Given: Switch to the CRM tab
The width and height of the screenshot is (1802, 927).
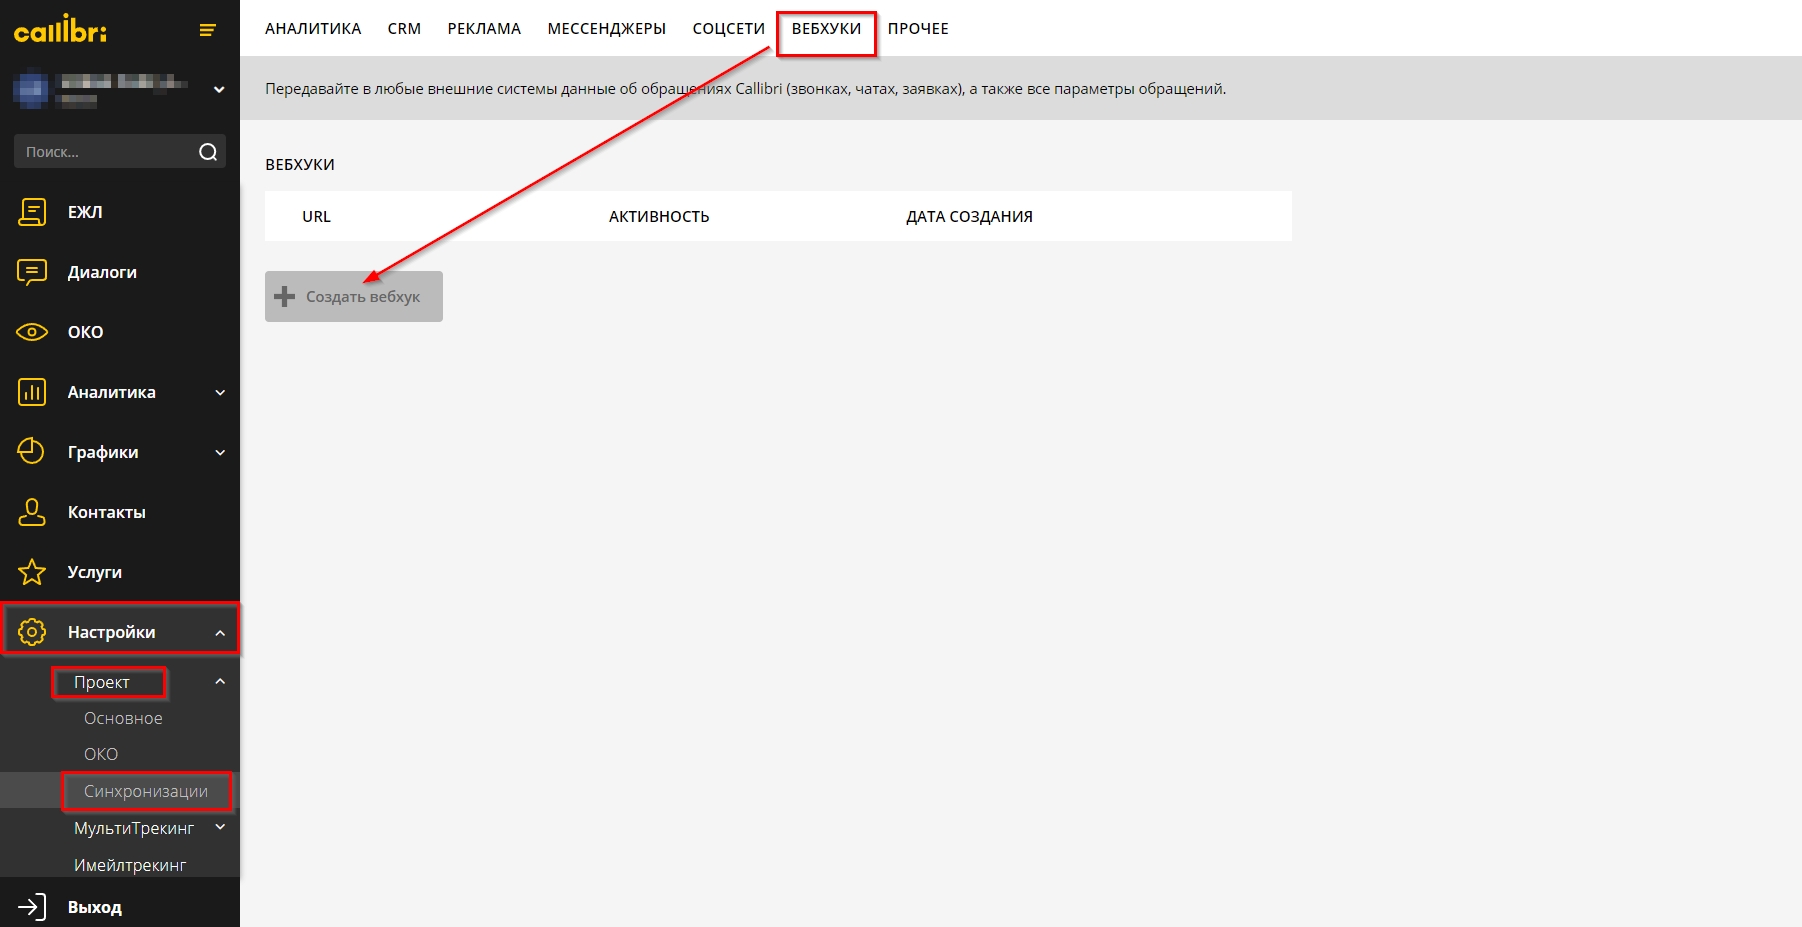Looking at the screenshot, I should pyautogui.click(x=404, y=29).
